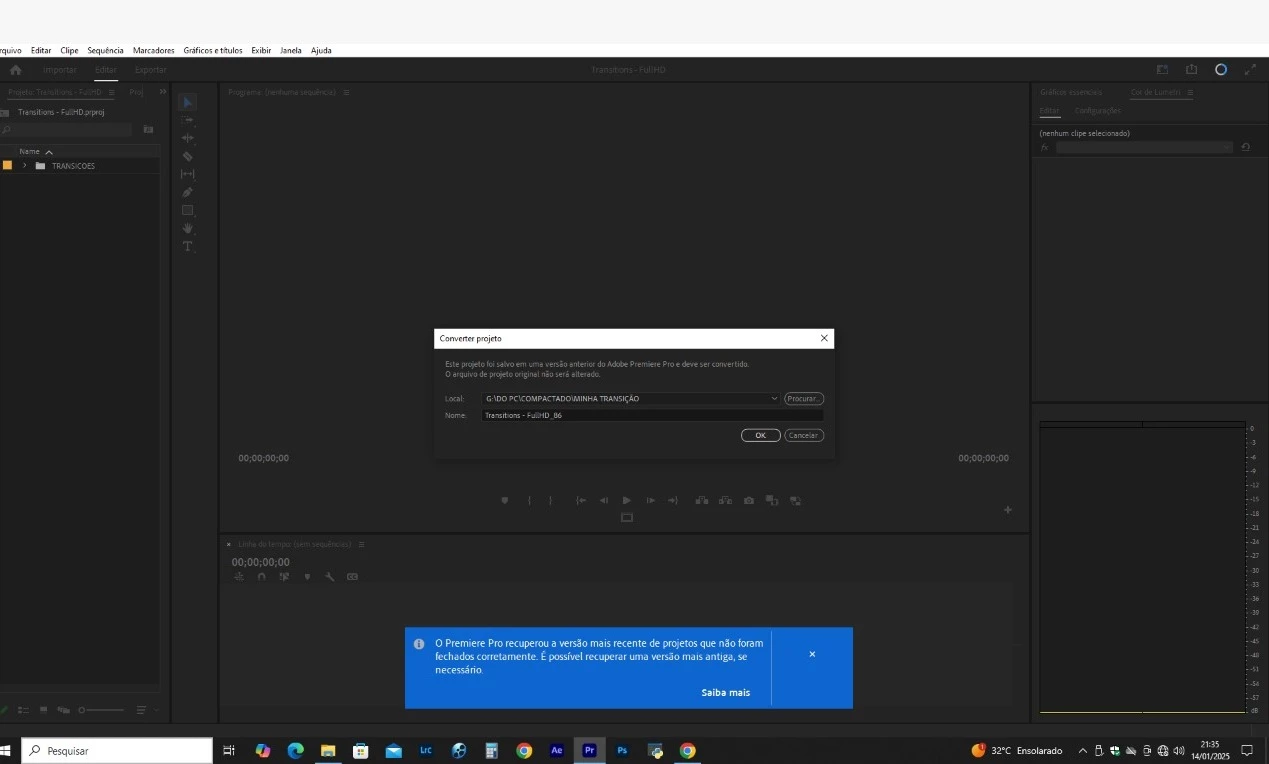Step back one frame in Program monitor

[x=604, y=500]
